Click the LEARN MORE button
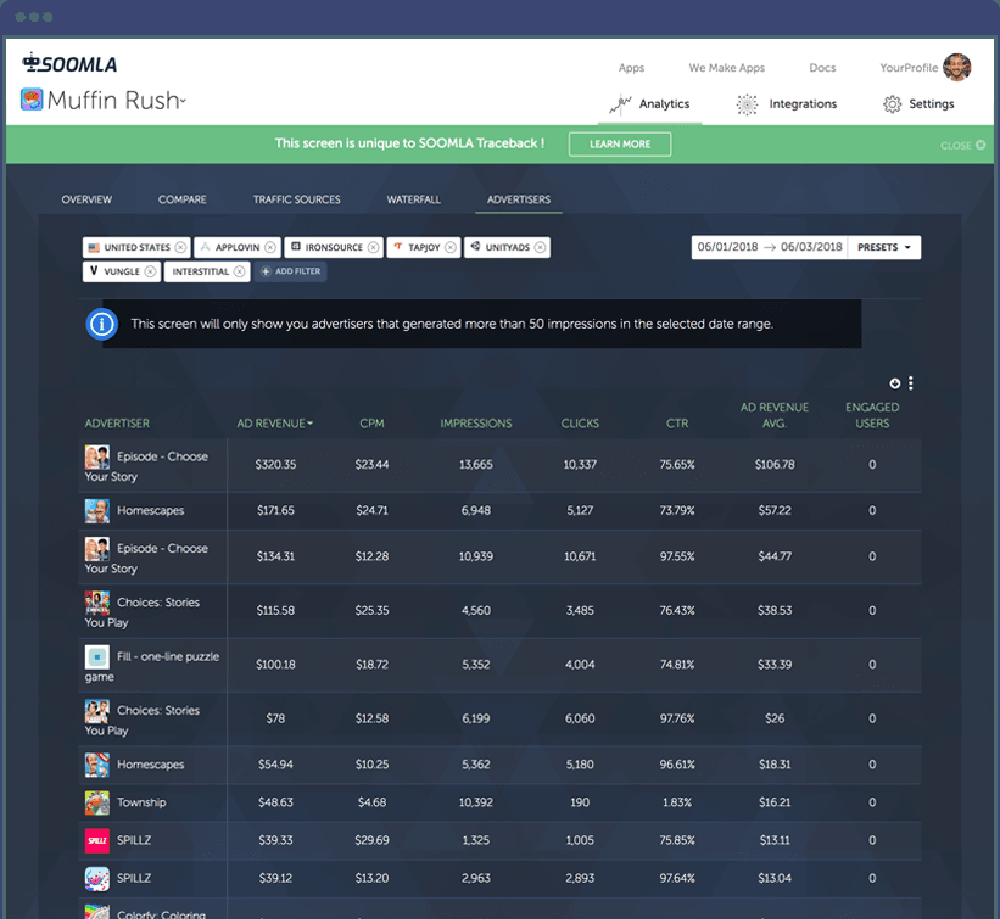This screenshot has height=919, width=1000. [620, 144]
